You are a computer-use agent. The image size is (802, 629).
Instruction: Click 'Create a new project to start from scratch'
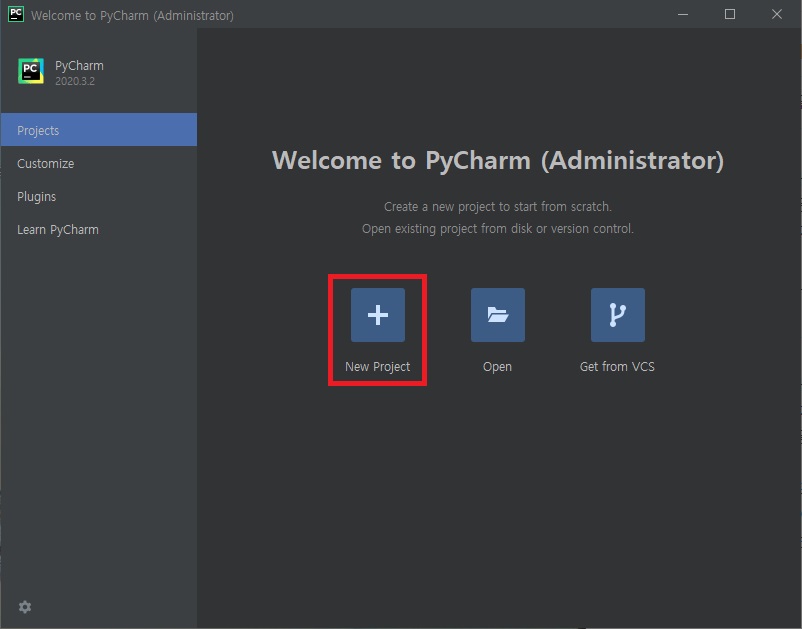point(498,207)
